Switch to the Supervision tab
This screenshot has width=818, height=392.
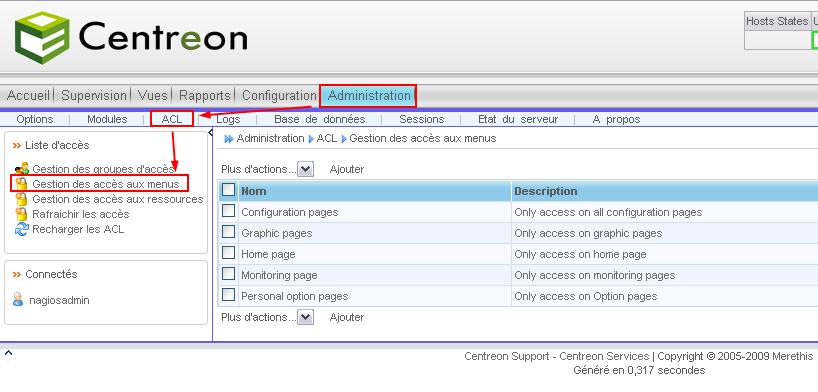click(94, 96)
